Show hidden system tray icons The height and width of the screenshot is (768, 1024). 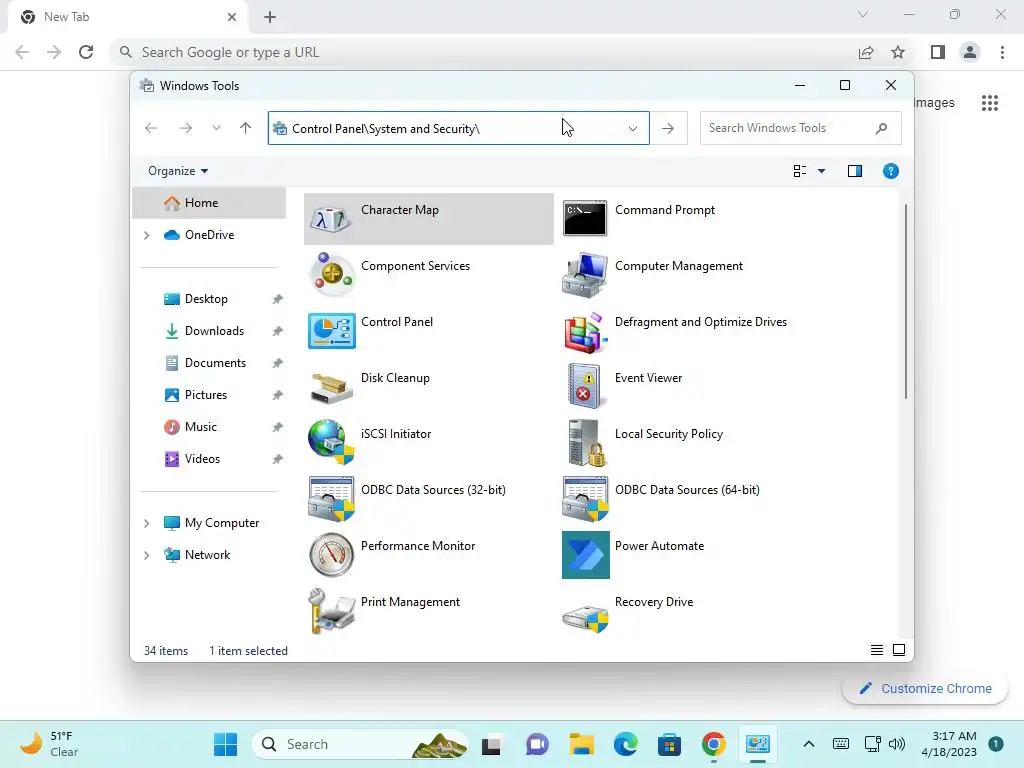tap(808, 744)
